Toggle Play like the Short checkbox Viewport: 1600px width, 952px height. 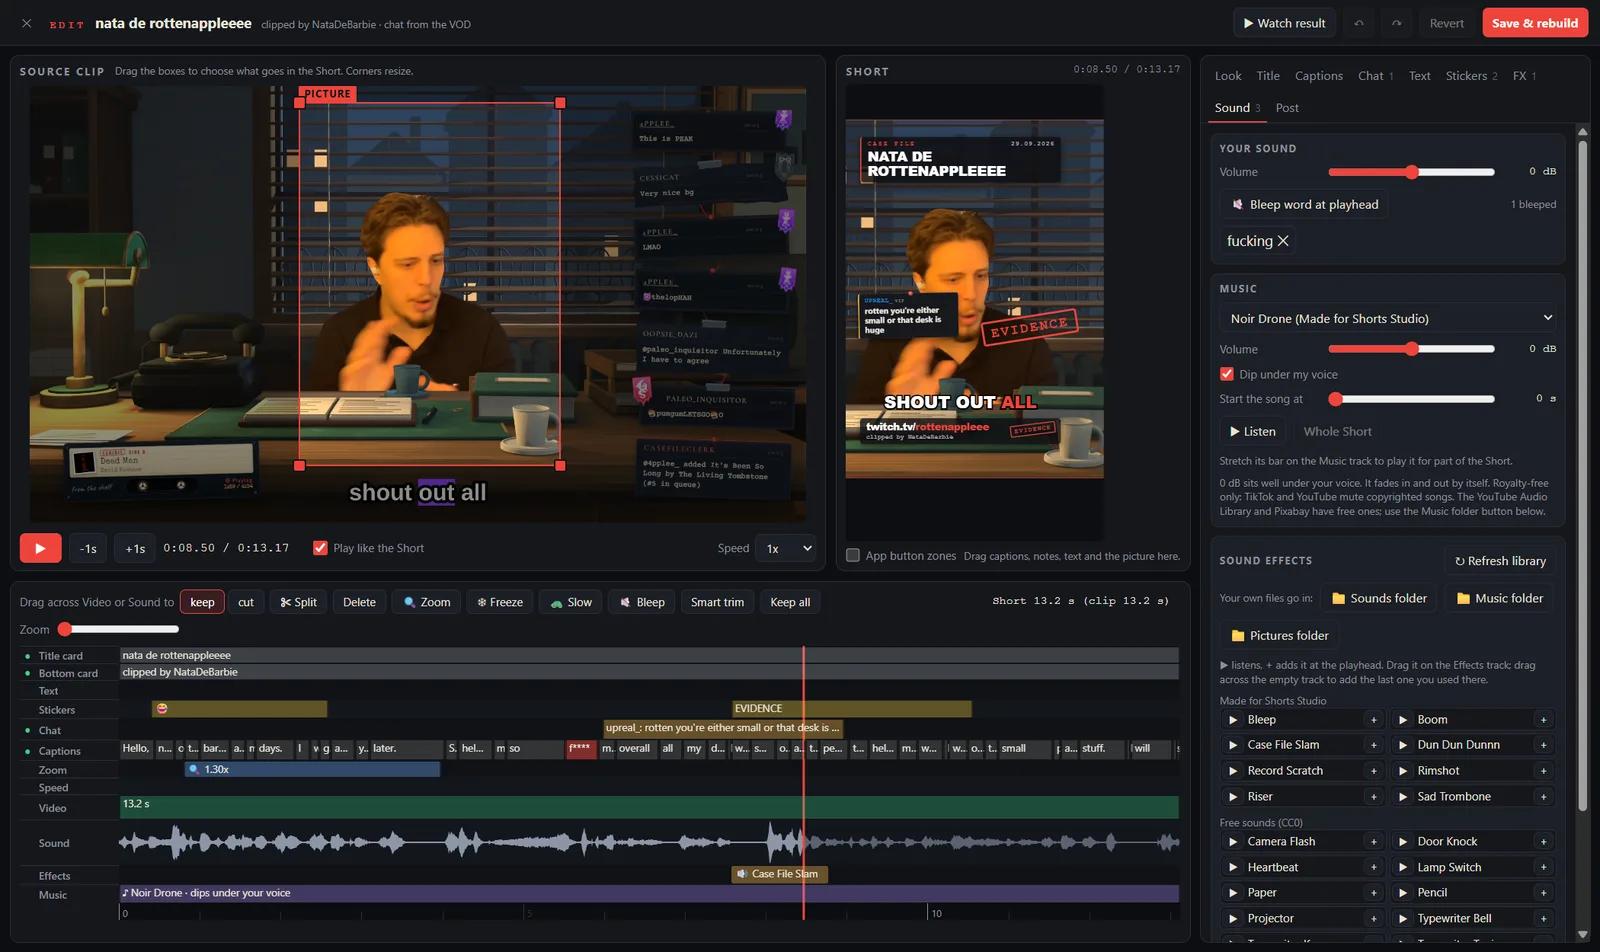tap(320, 548)
